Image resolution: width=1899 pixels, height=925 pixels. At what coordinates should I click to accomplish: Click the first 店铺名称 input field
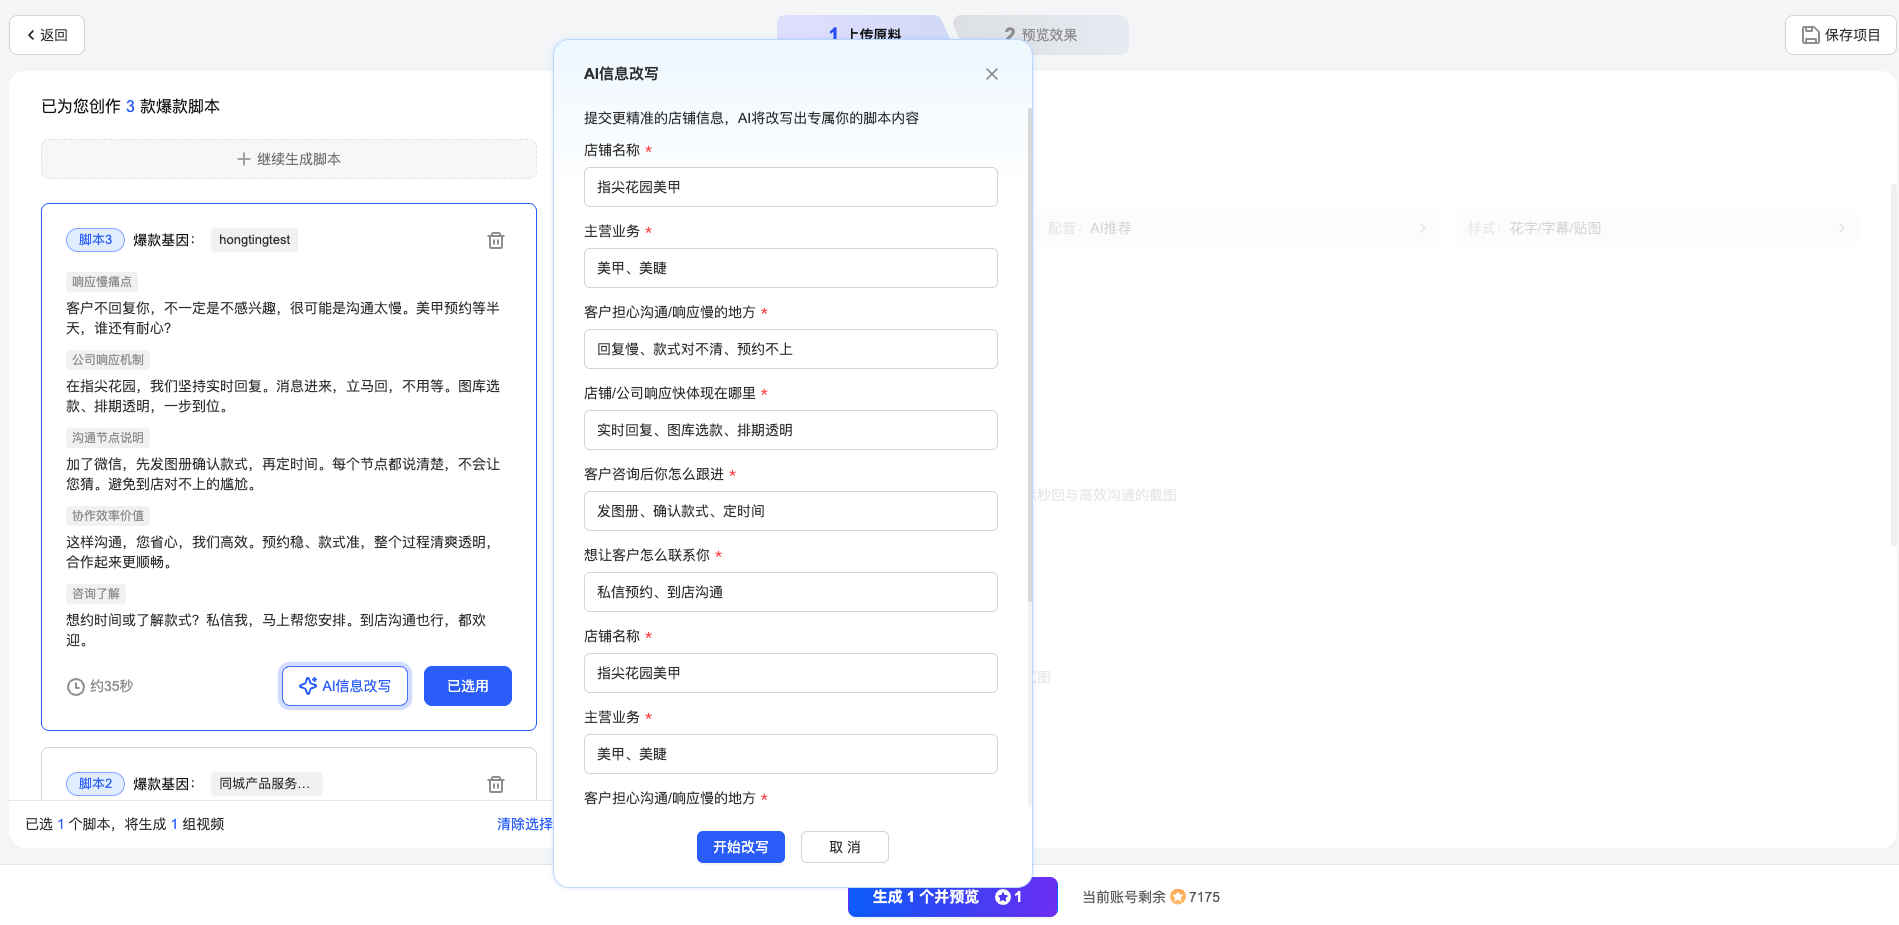(x=791, y=187)
